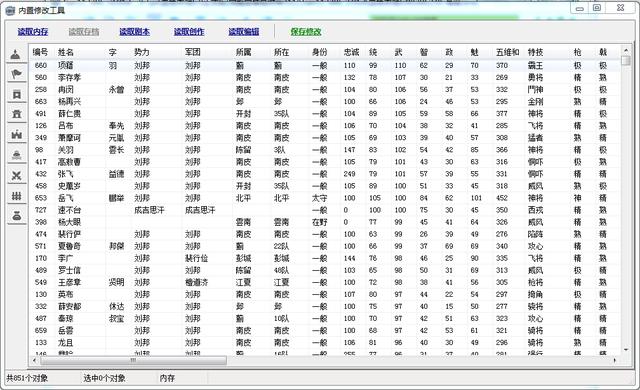
Task: Sort by the 魅 column header
Action: pos(474,52)
